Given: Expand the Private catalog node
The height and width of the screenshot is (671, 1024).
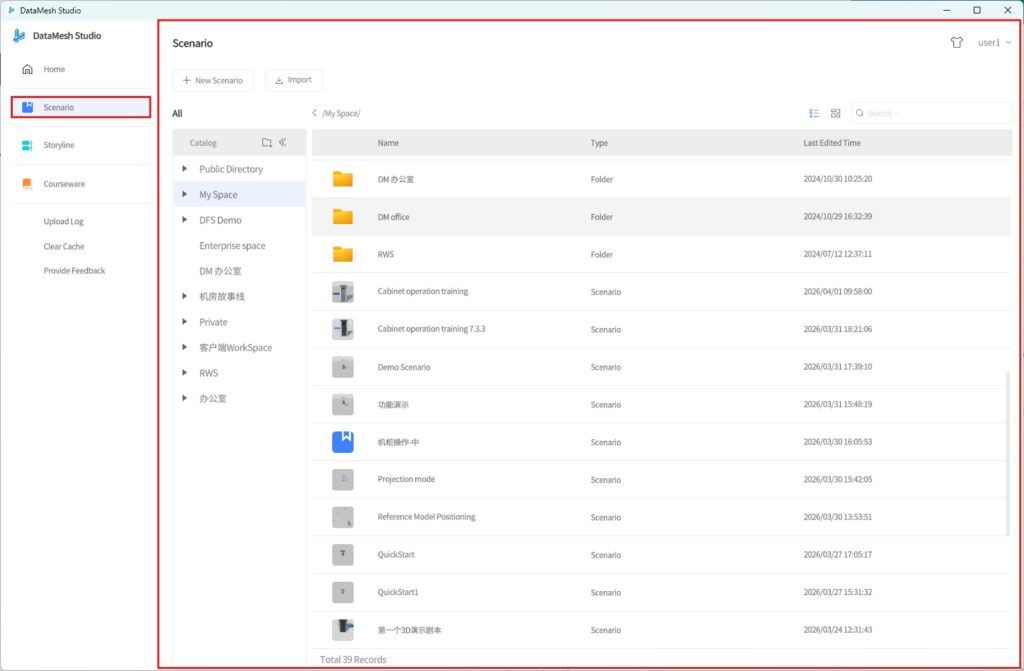Looking at the screenshot, I should (x=185, y=322).
